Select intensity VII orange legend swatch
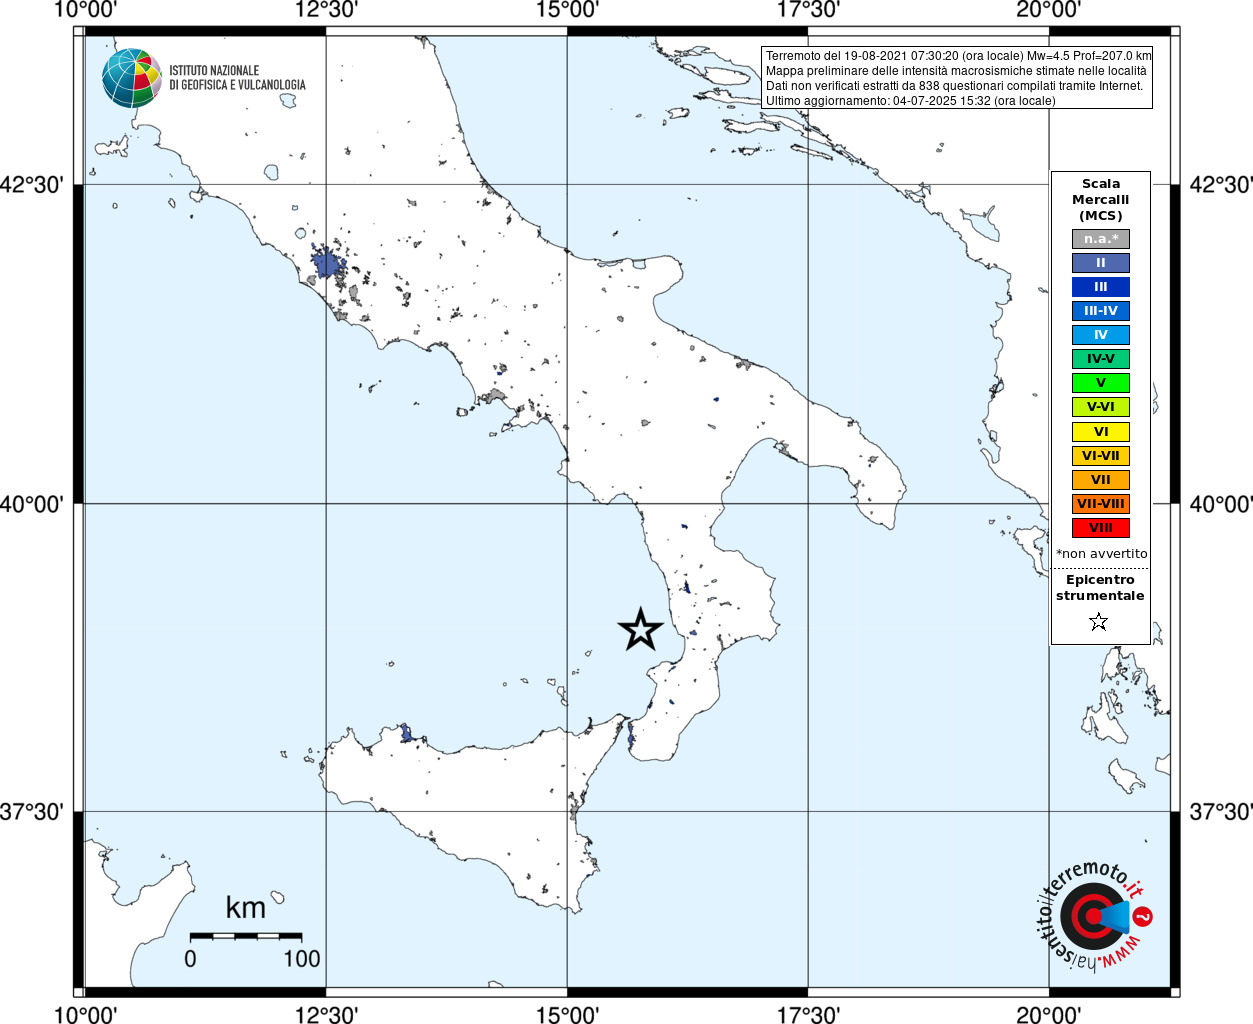1253x1024 pixels. tap(1100, 480)
